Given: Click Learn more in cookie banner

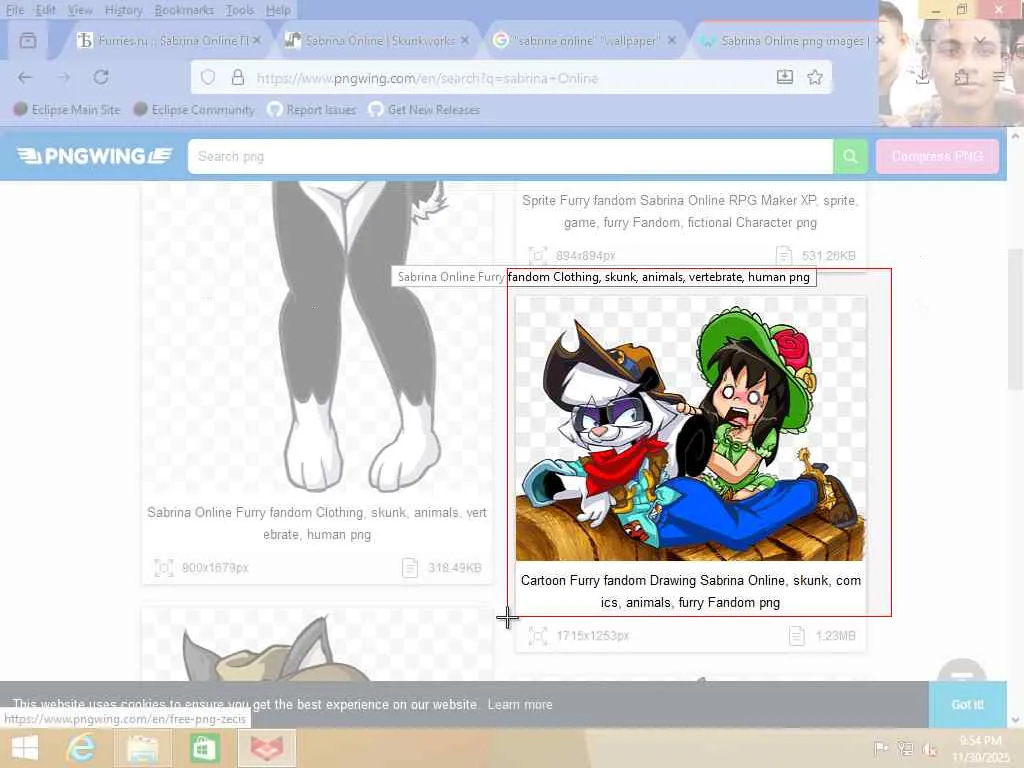Looking at the screenshot, I should tap(520, 705).
